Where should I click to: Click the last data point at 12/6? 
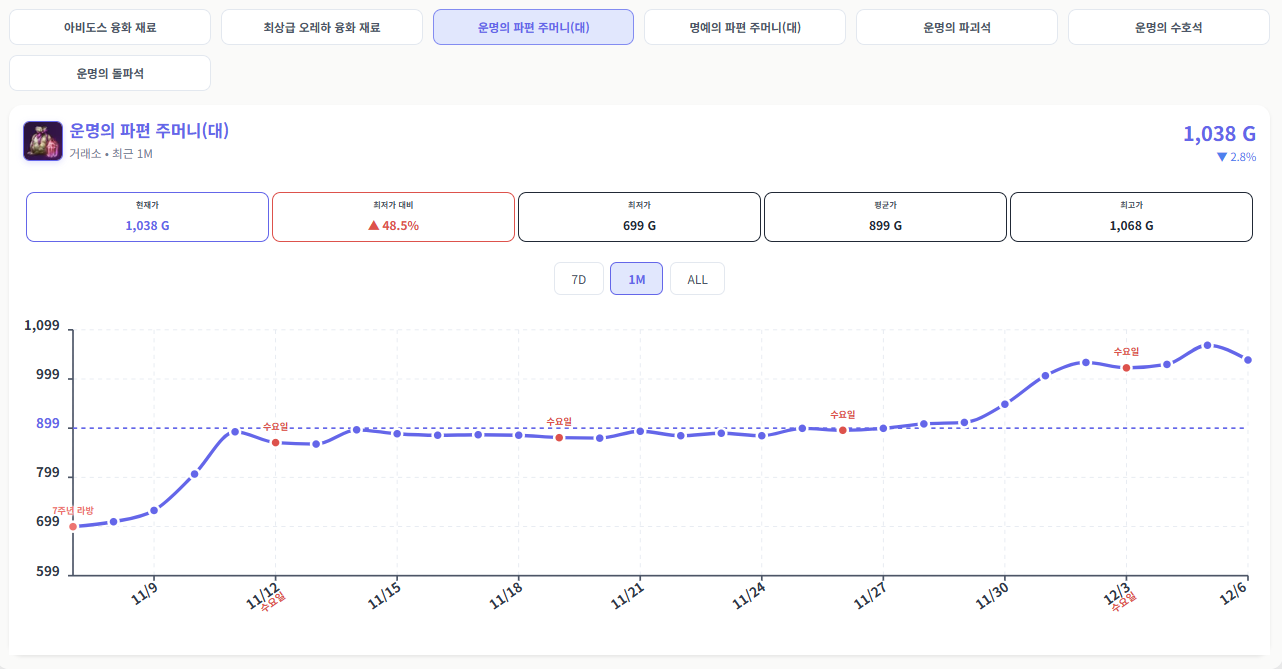pos(1248,360)
